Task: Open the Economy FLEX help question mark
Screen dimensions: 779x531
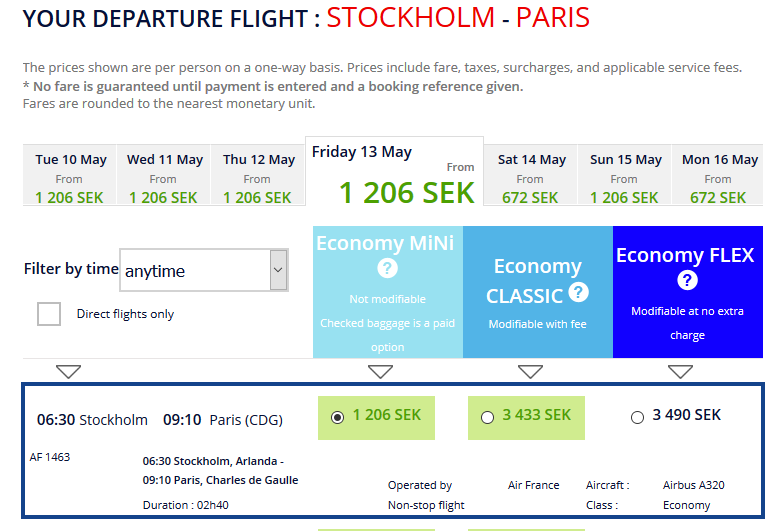Action: point(687,280)
